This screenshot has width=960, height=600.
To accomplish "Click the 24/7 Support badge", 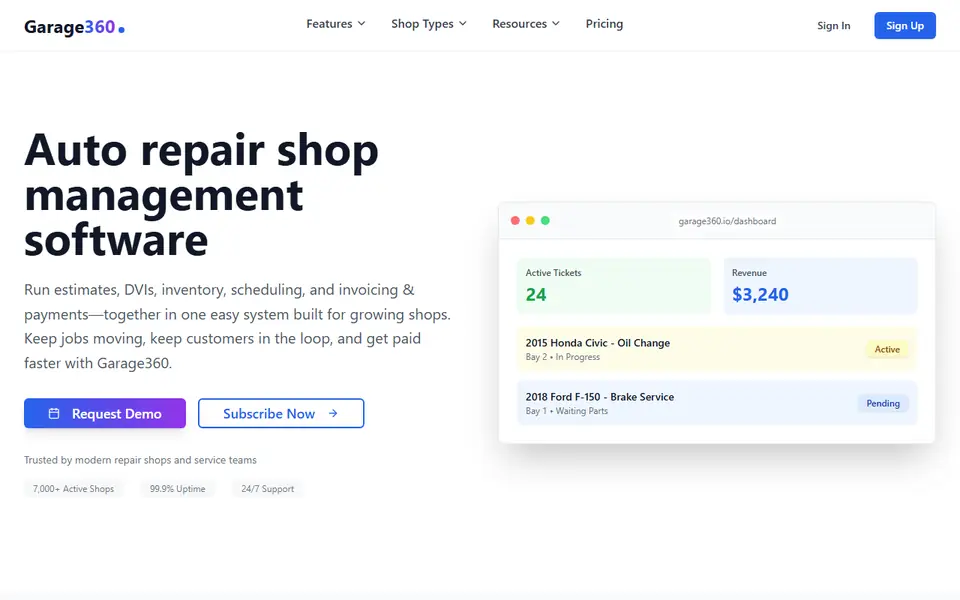I will click(268, 489).
